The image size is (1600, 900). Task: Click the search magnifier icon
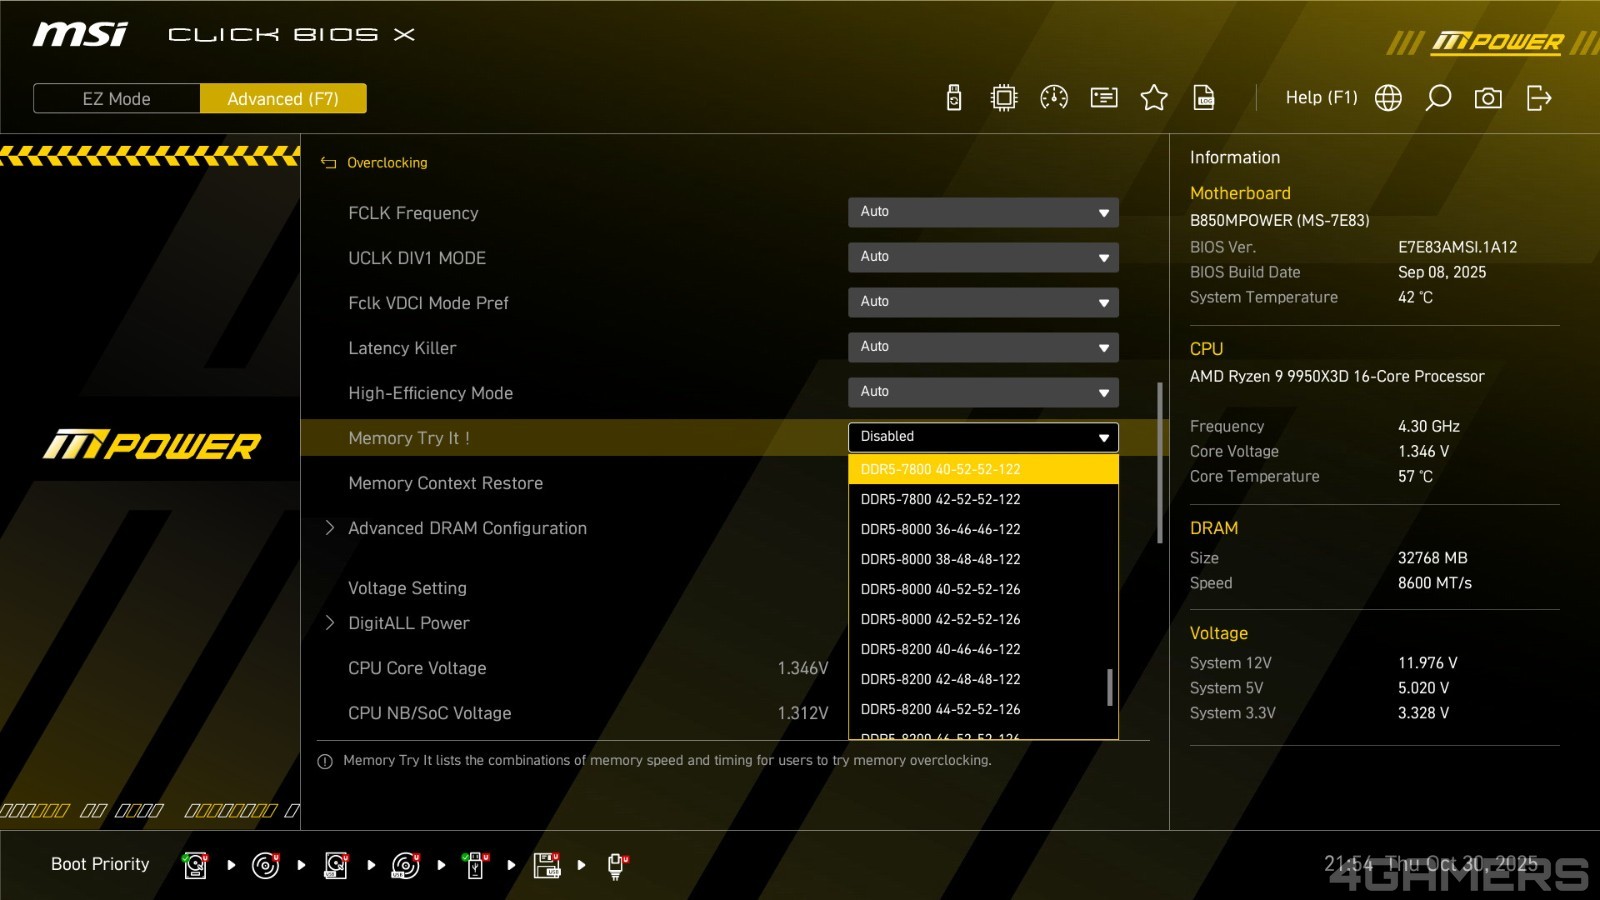pyautogui.click(x=1438, y=98)
